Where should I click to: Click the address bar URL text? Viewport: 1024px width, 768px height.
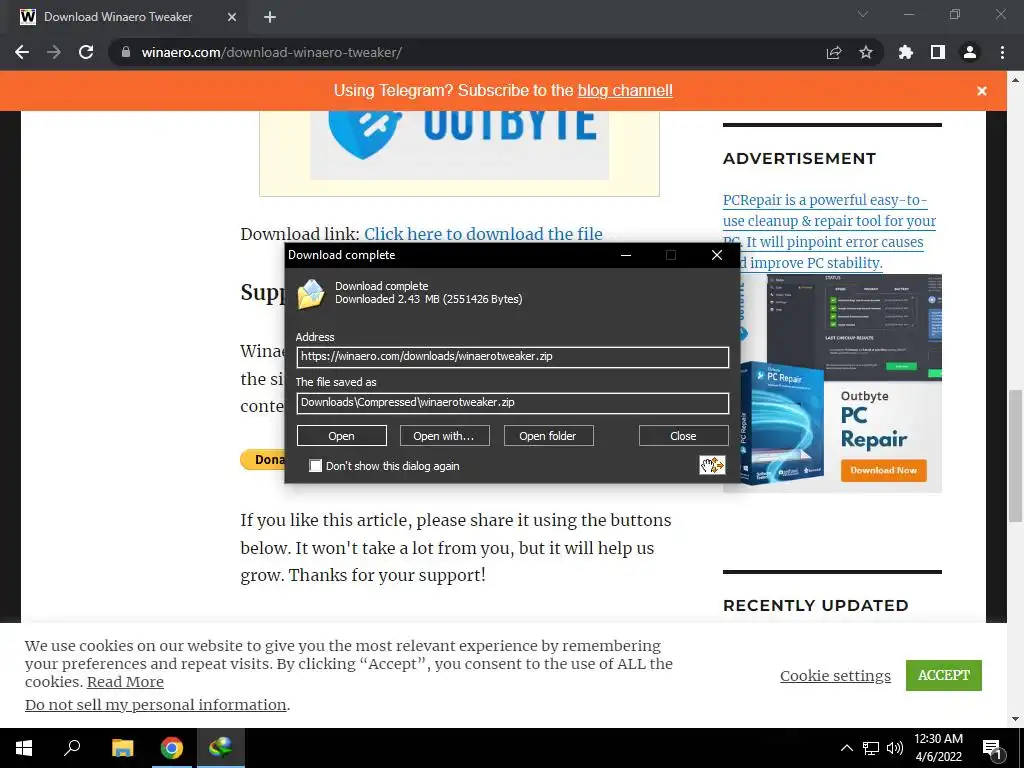point(272,52)
